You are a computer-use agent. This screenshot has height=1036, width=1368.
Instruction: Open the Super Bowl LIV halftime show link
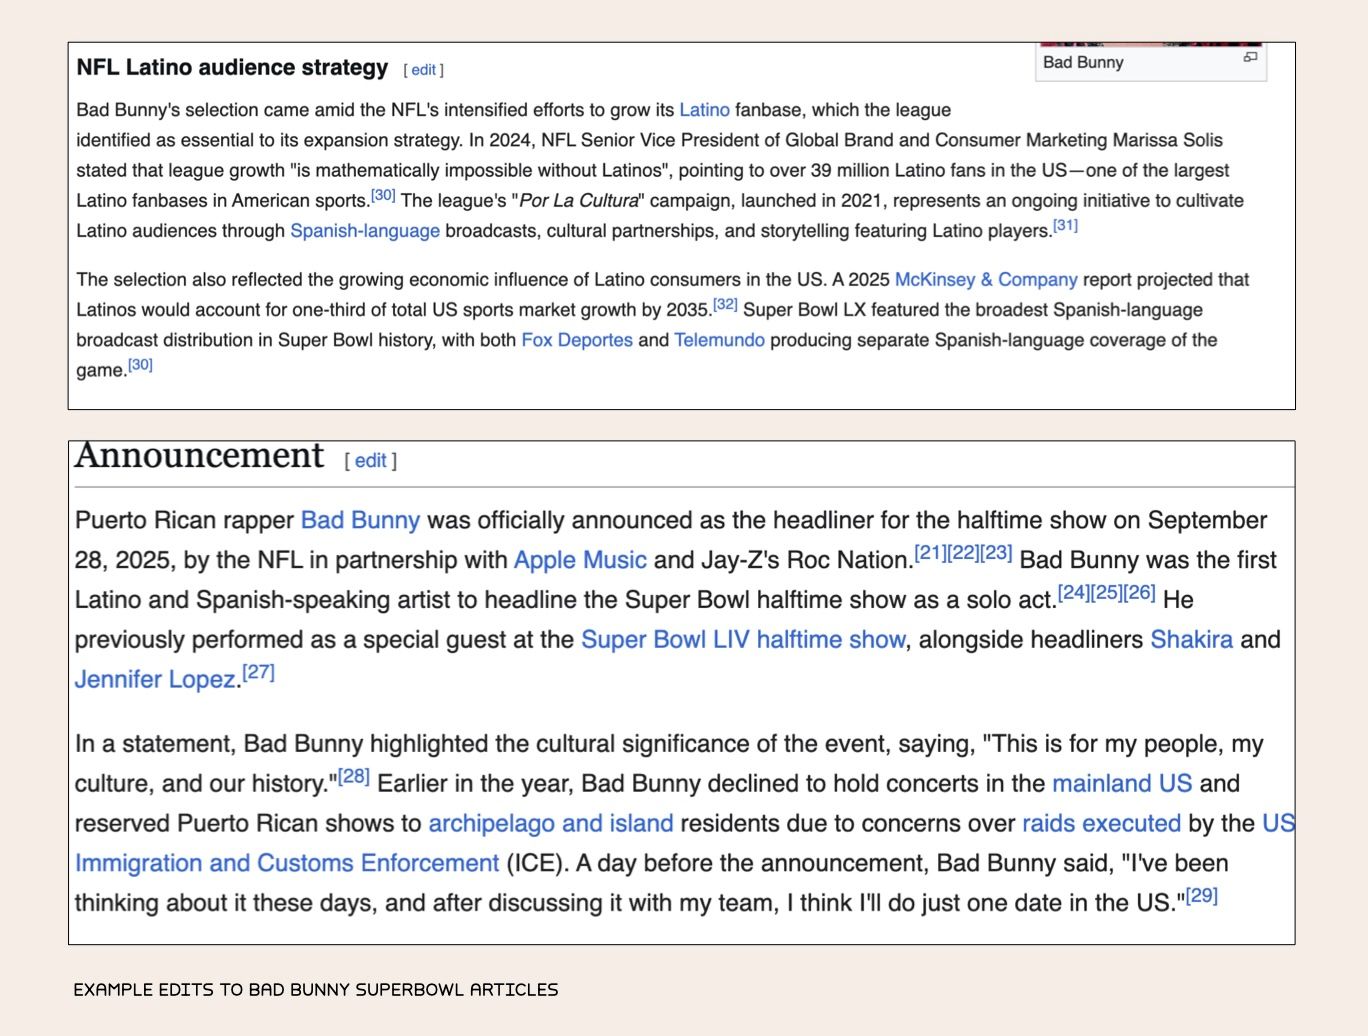[743, 640]
